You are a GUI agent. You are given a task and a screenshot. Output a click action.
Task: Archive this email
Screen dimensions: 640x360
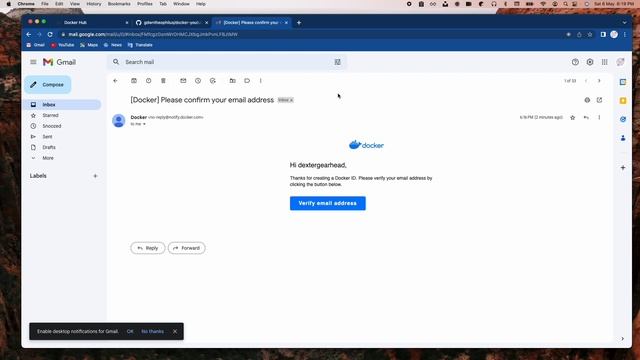pyautogui.click(x=134, y=81)
